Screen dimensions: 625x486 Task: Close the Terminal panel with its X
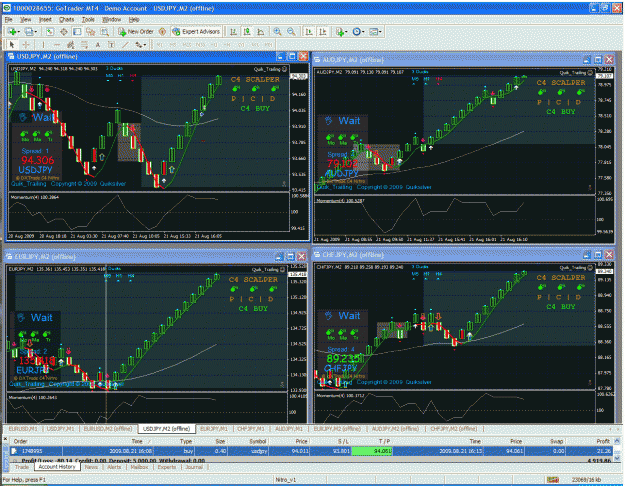(x=6, y=439)
